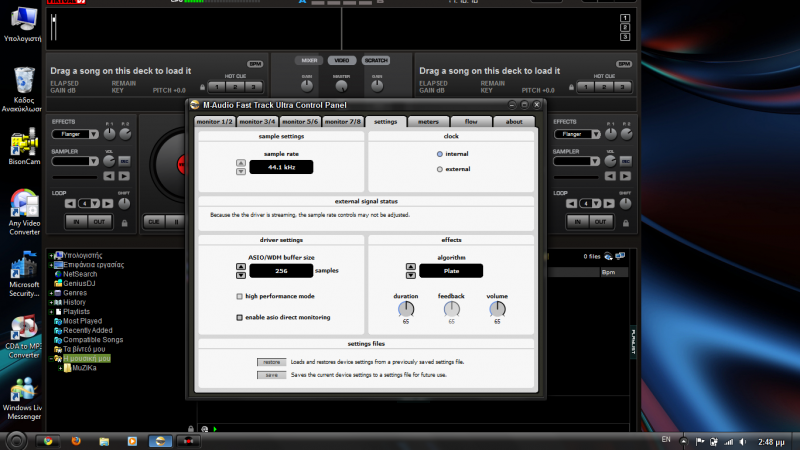Click left deck CUE button
Screen dimensions: 800x450
(x=154, y=222)
